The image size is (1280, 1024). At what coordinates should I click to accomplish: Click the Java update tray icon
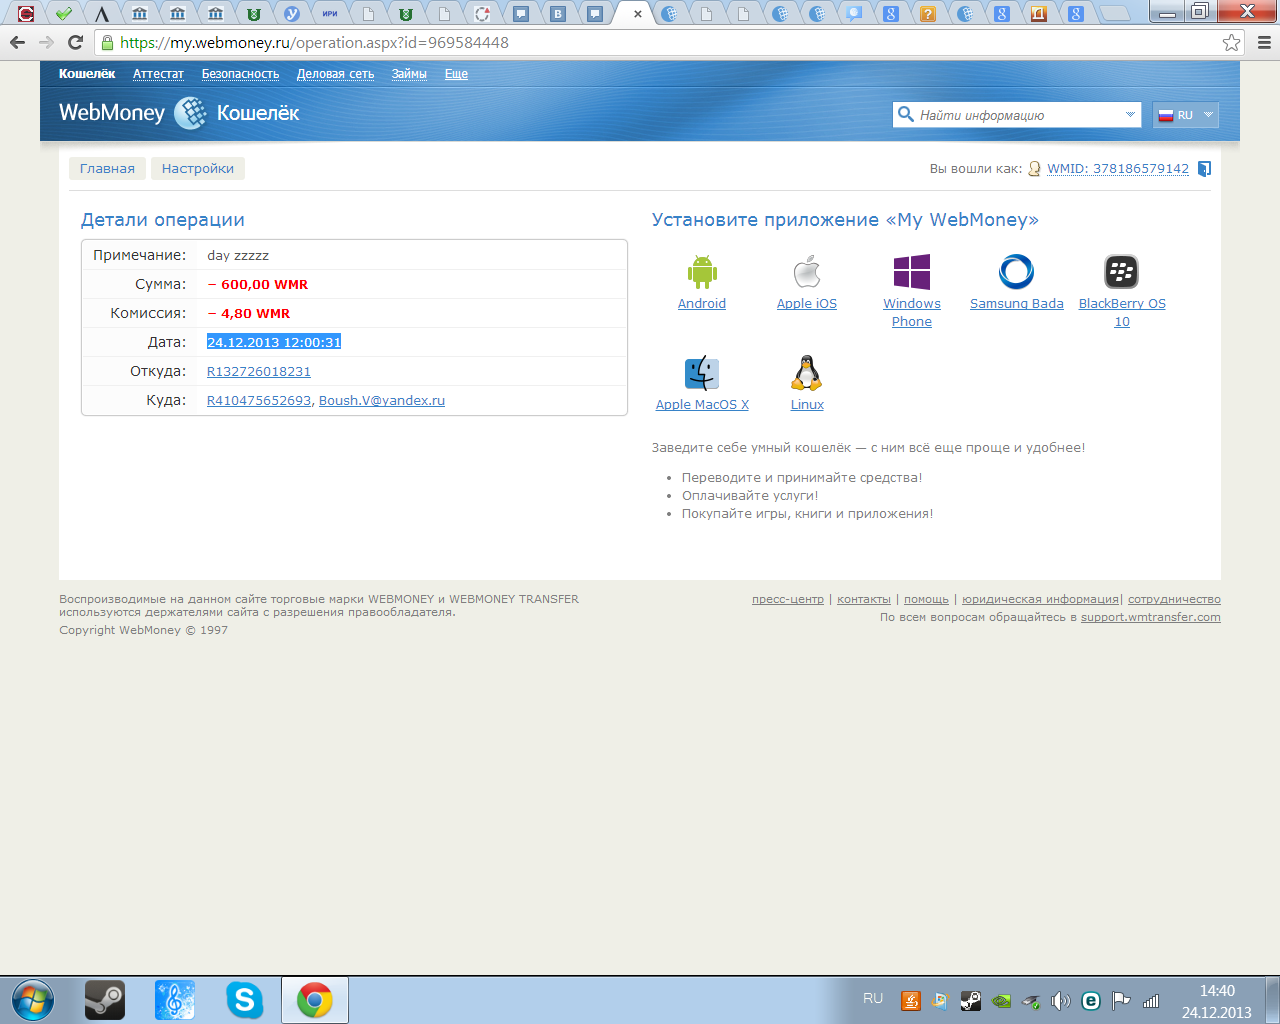pyautogui.click(x=910, y=1000)
